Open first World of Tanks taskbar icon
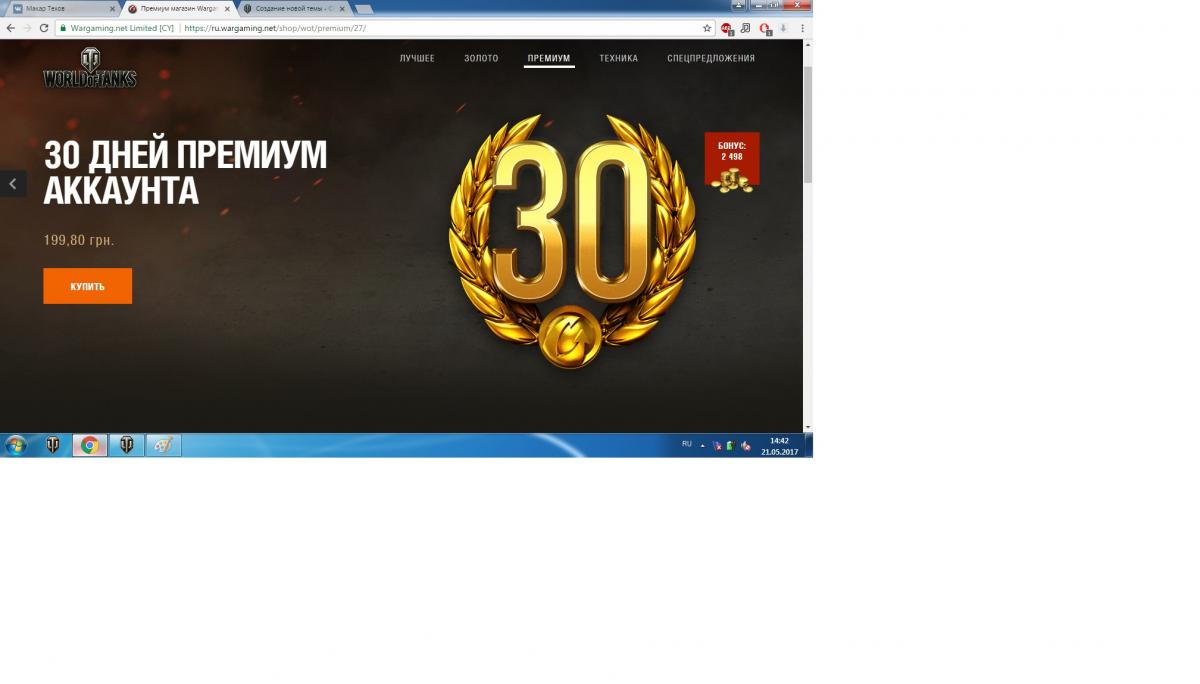The height and width of the screenshot is (684, 1200). [x=52, y=445]
